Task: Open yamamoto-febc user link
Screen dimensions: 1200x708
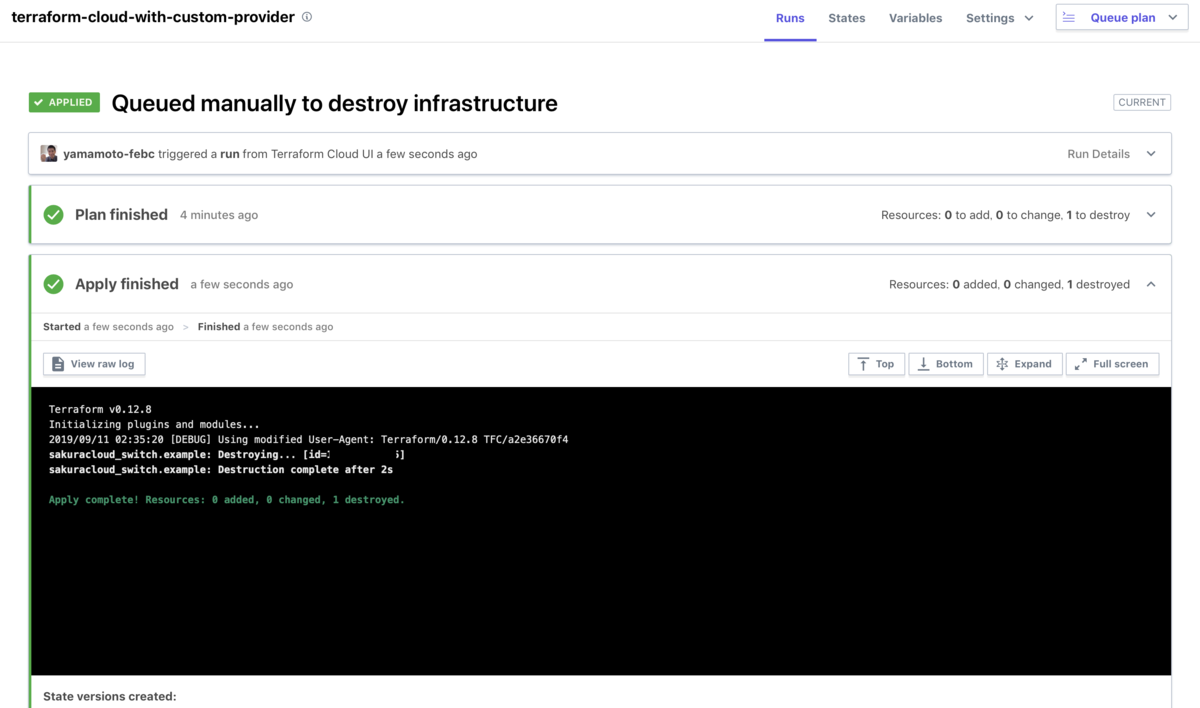Action: pyautogui.click(x=109, y=154)
